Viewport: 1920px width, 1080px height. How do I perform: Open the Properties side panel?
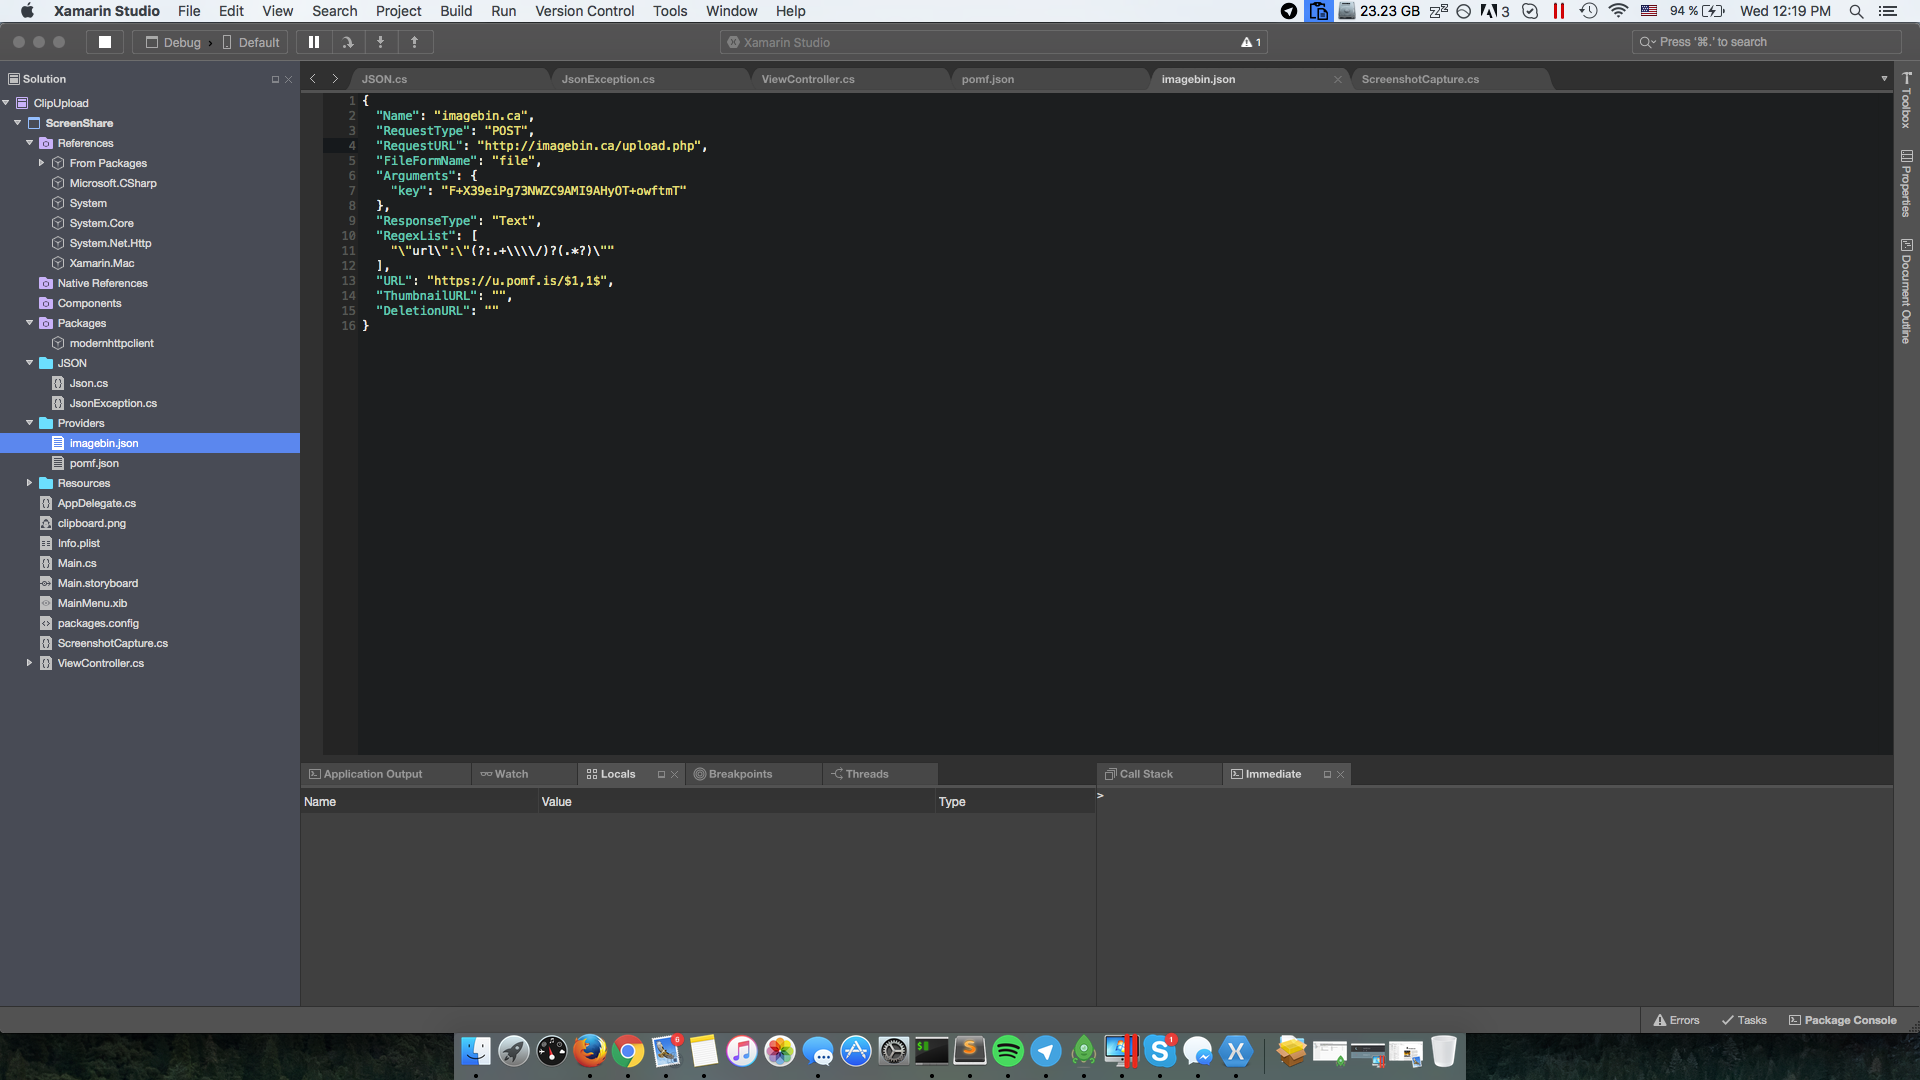tap(1907, 184)
